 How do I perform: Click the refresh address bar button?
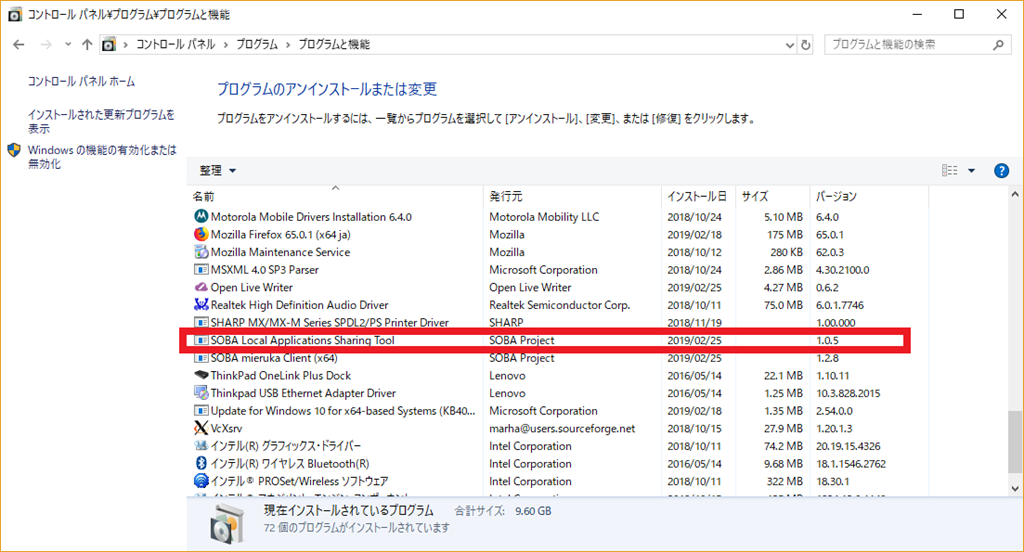tap(806, 44)
